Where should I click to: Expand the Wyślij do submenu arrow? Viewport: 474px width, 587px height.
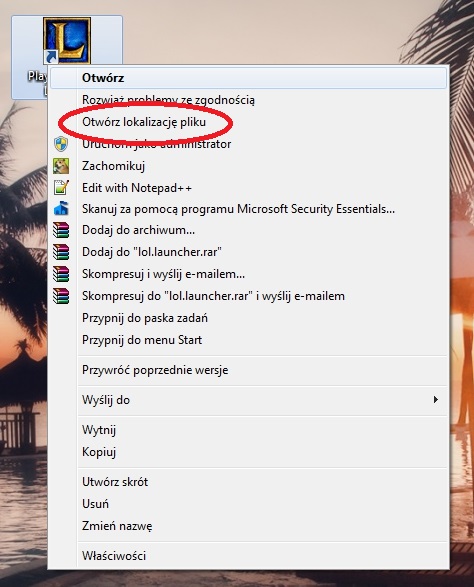(435, 399)
